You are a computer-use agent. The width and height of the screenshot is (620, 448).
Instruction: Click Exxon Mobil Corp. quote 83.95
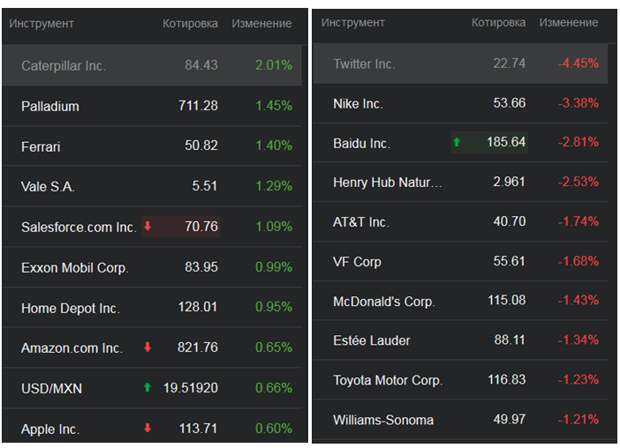click(201, 267)
